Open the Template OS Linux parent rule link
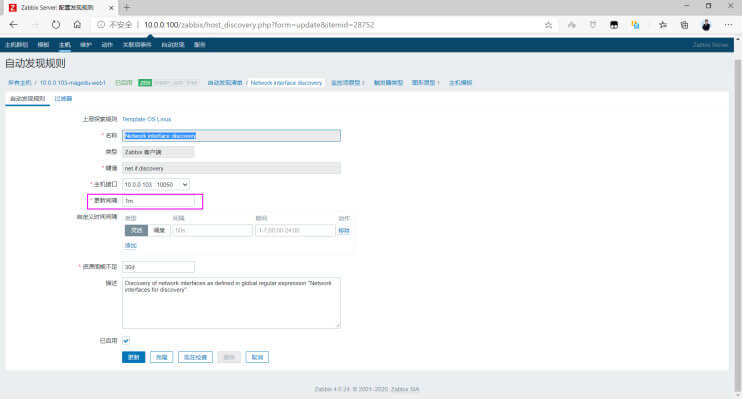742x399 pixels. (147, 119)
